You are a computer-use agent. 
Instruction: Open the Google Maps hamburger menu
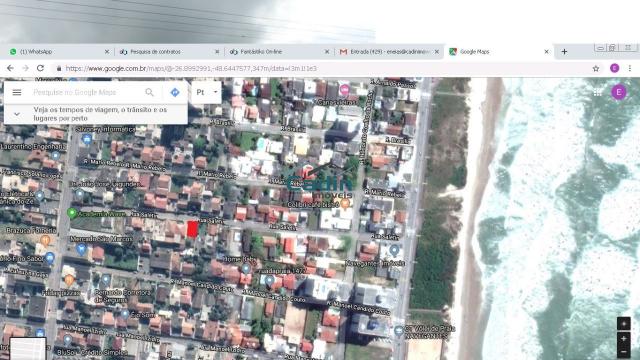17,93
